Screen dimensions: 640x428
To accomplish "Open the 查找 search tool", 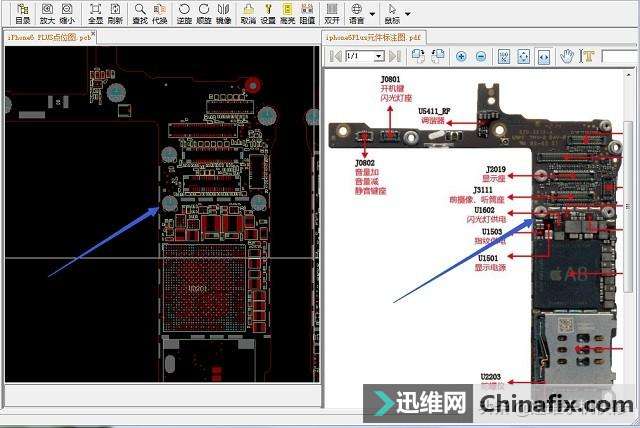I will [140, 14].
